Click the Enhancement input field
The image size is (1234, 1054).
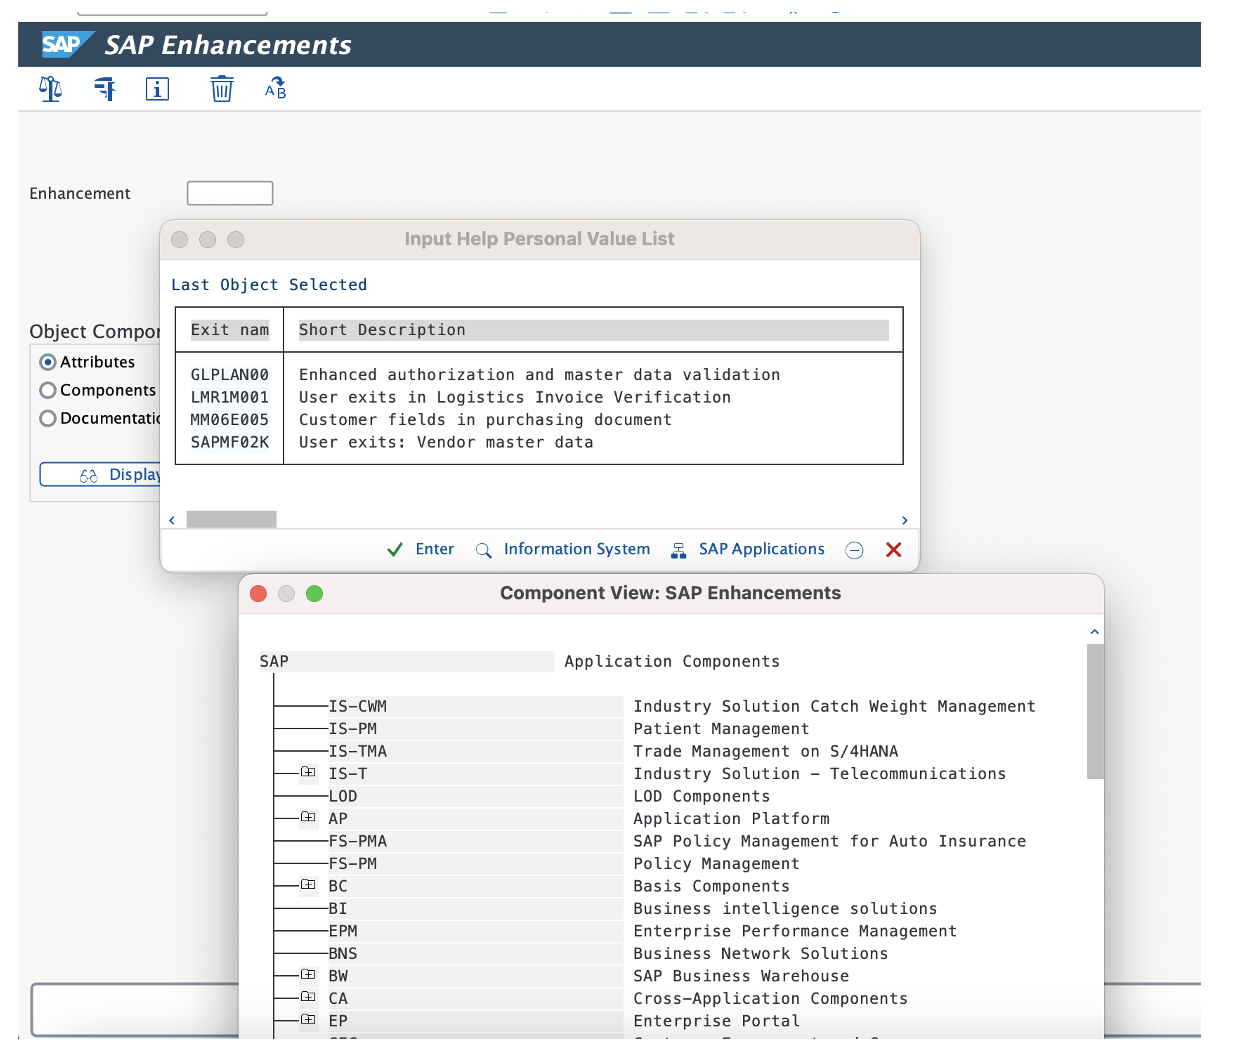click(x=230, y=193)
